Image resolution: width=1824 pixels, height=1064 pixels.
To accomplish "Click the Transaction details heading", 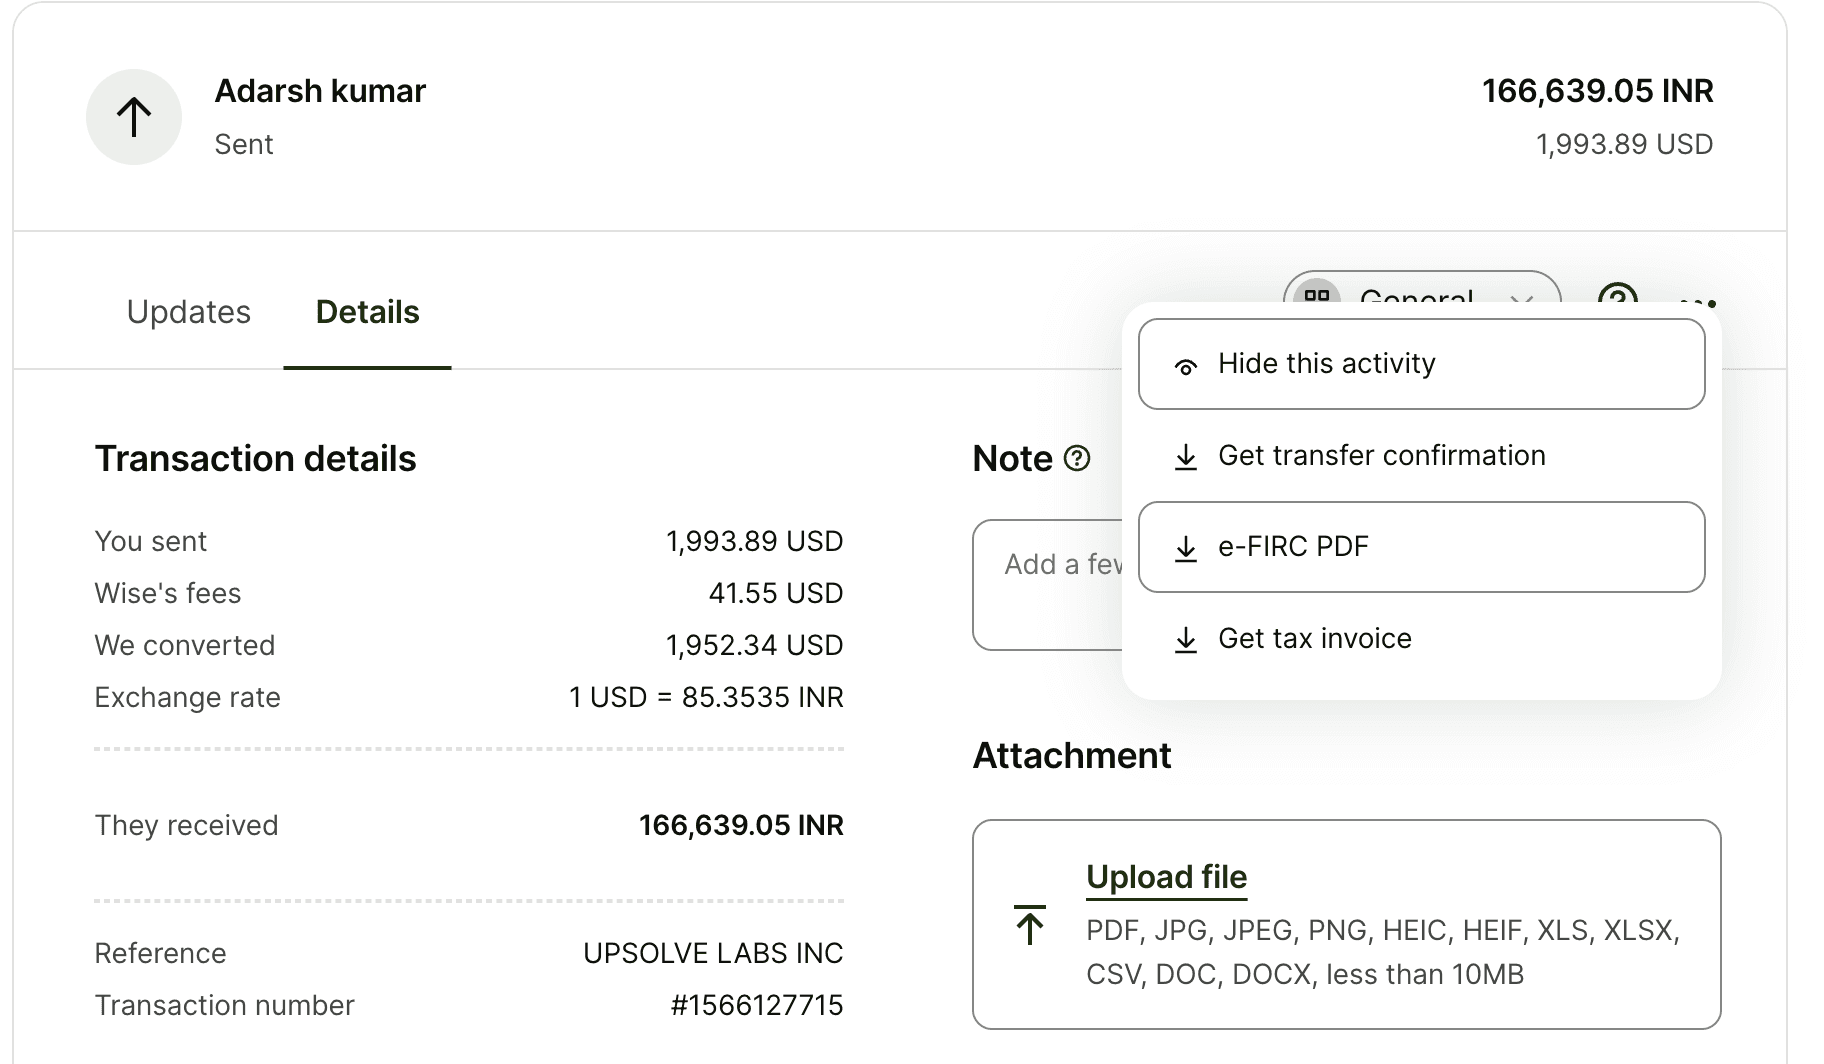I will point(255,459).
